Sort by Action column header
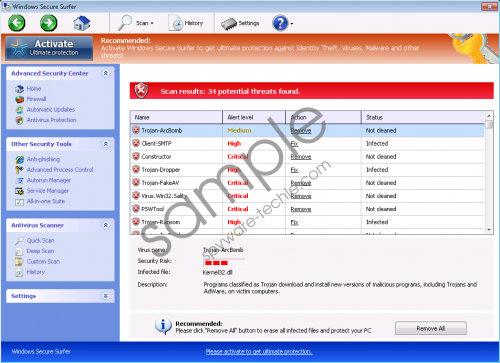 (x=323, y=117)
